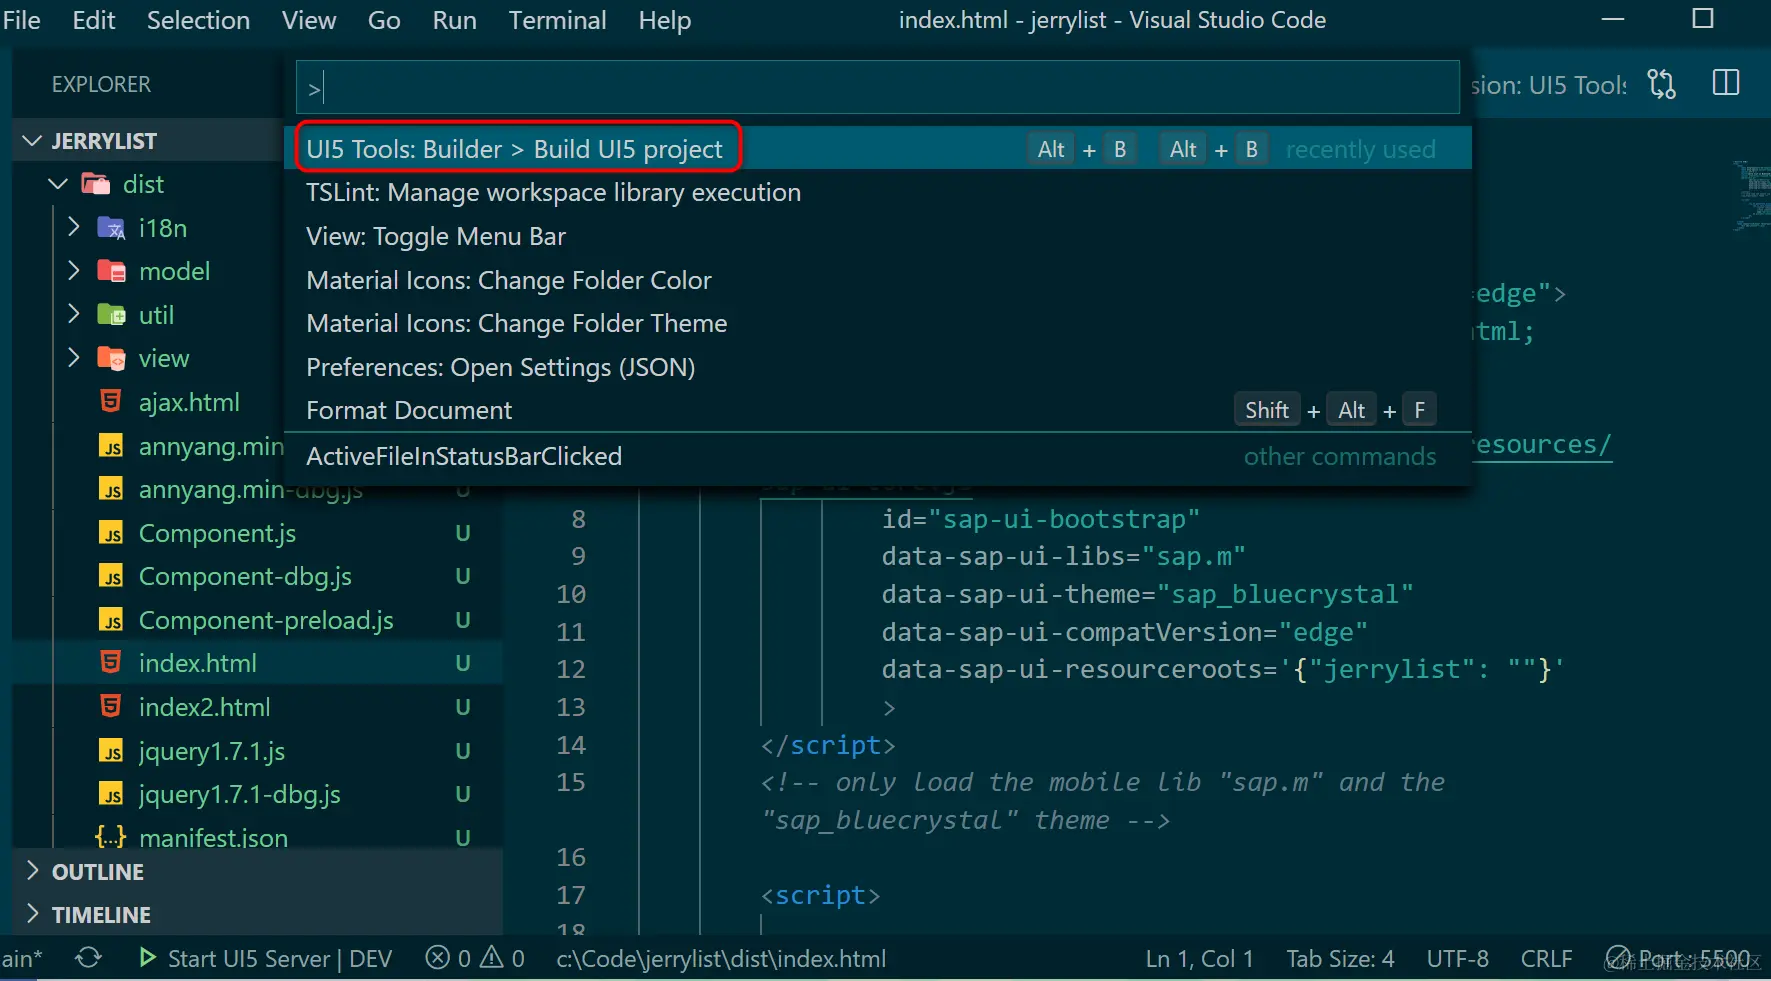
Task: Click the index2.html HTML5 file icon
Action: 111,707
